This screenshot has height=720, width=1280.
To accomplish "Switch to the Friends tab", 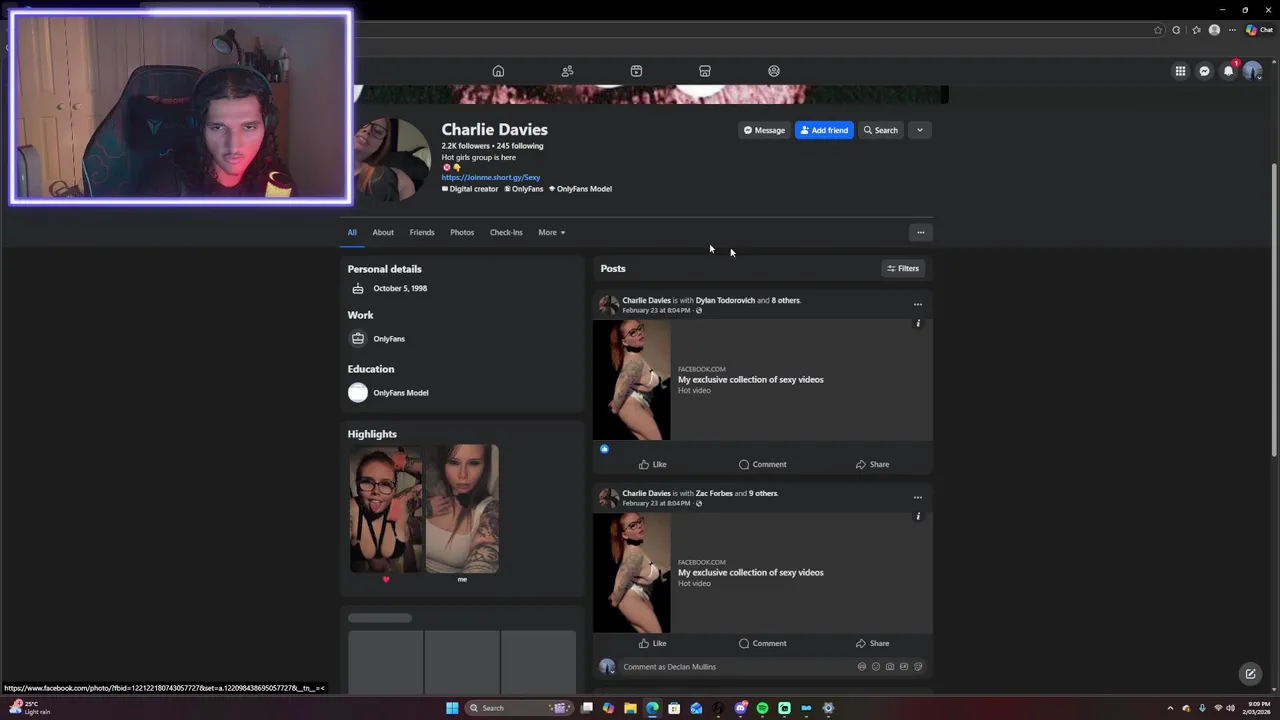I will tap(422, 232).
